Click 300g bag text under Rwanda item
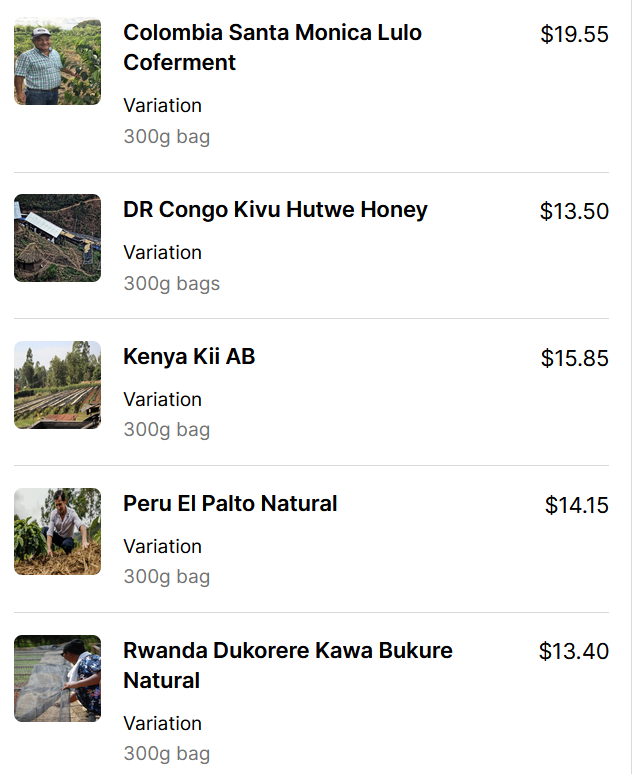634x774 pixels. click(166, 753)
